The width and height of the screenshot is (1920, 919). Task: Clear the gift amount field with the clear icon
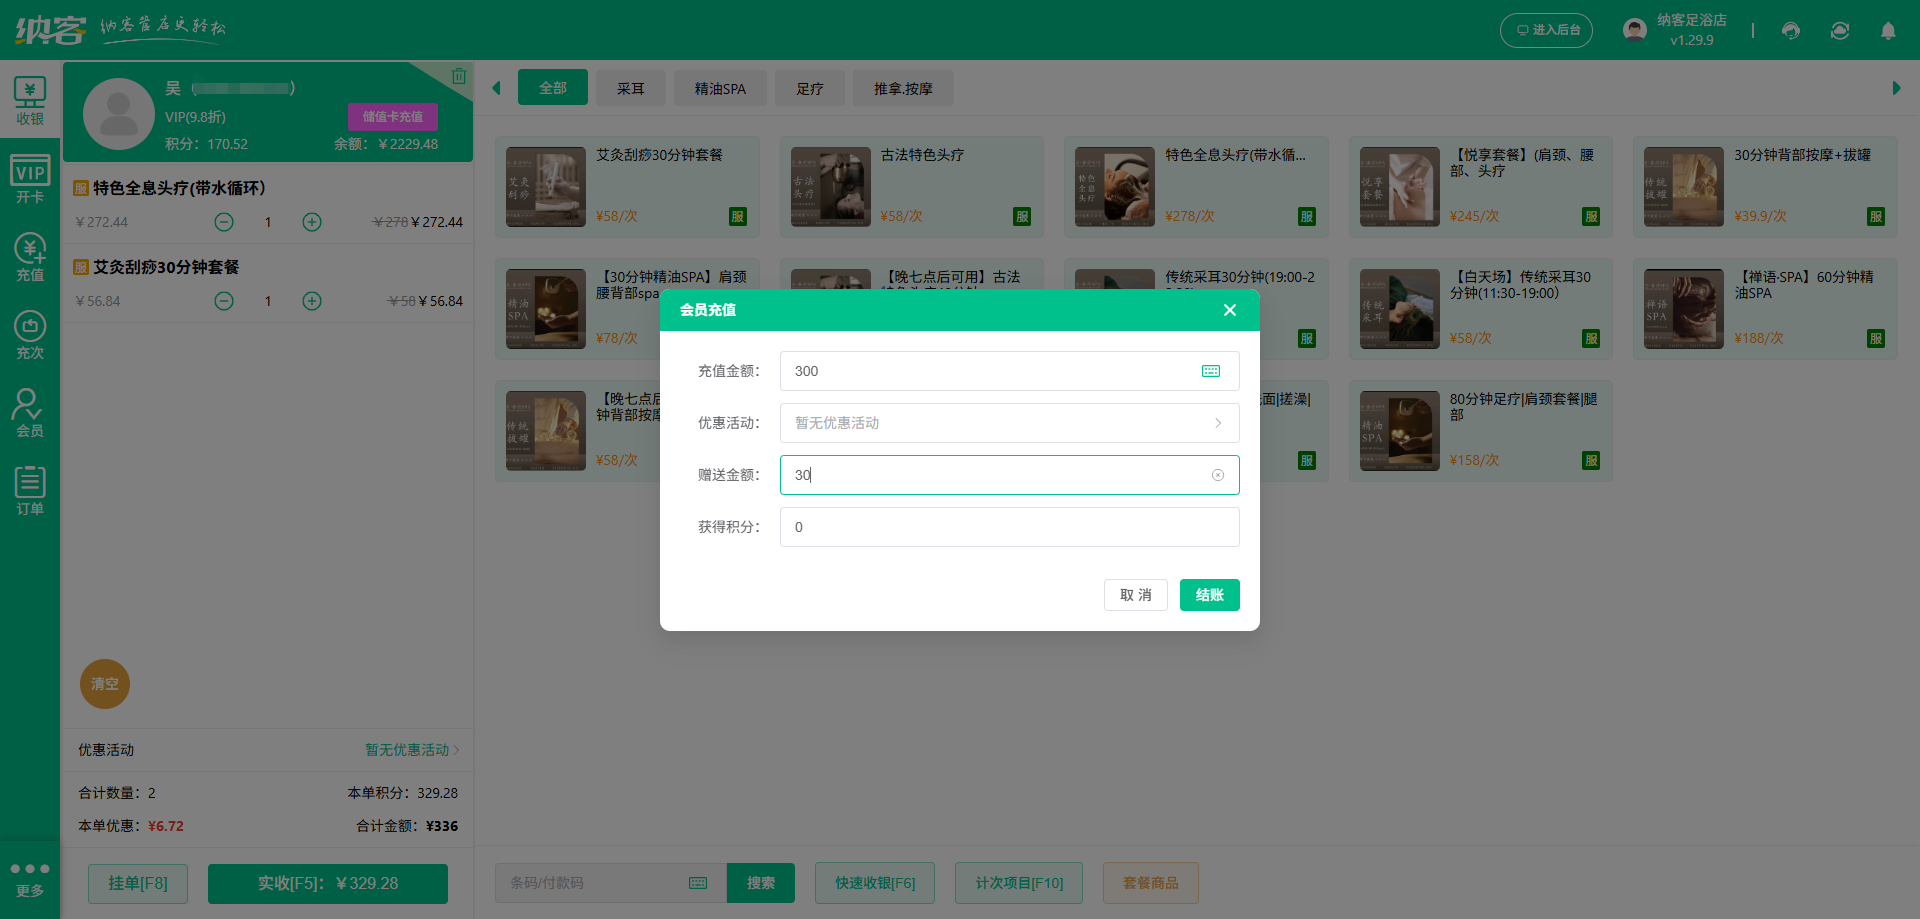tap(1217, 475)
